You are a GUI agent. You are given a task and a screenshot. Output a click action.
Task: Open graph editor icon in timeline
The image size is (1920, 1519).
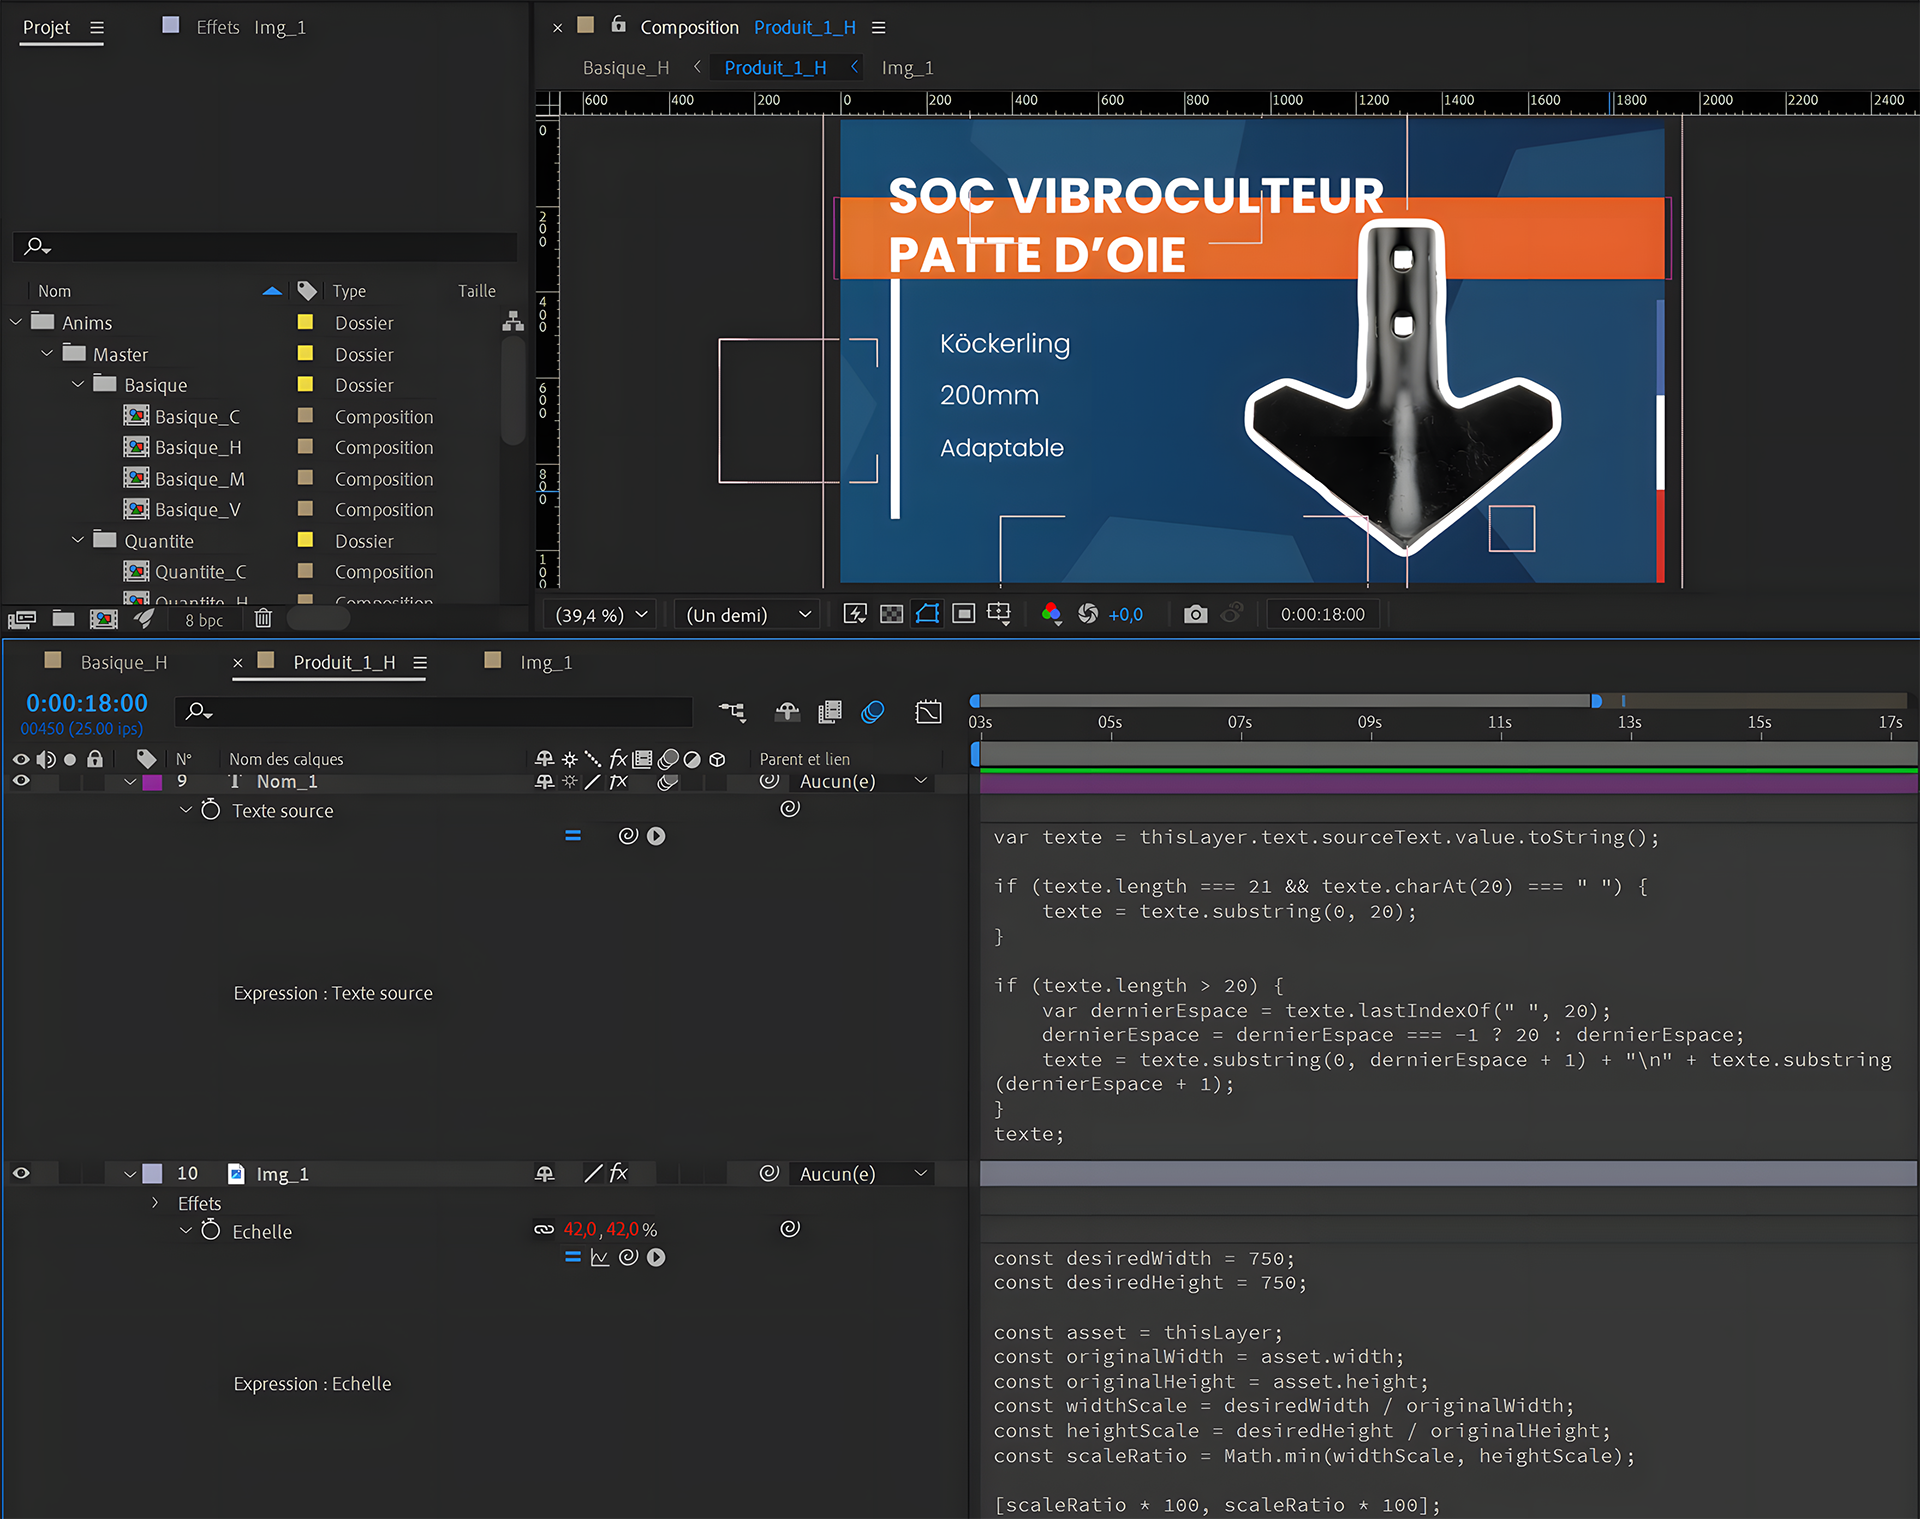pos(928,711)
